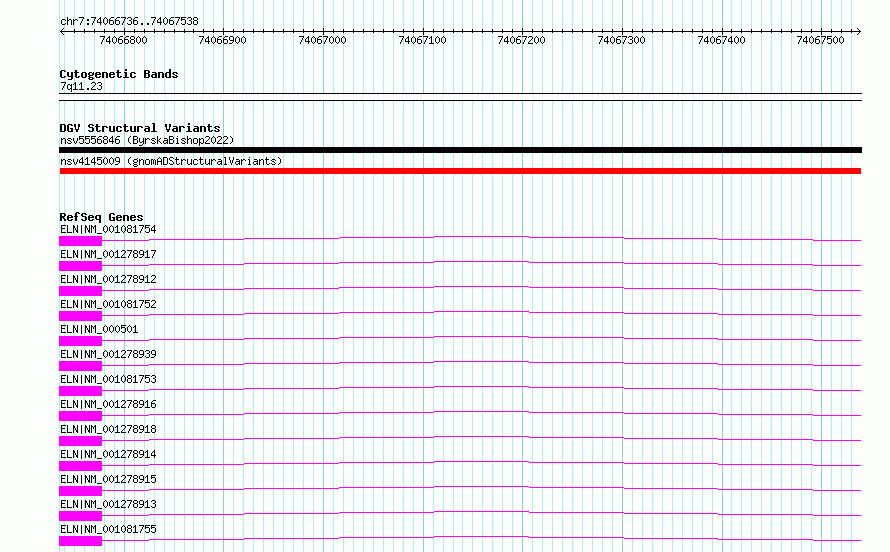Click the 74066800 ruler tick label
Image resolution: width=890 pixels, height=552 pixels.
coord(123,40)
